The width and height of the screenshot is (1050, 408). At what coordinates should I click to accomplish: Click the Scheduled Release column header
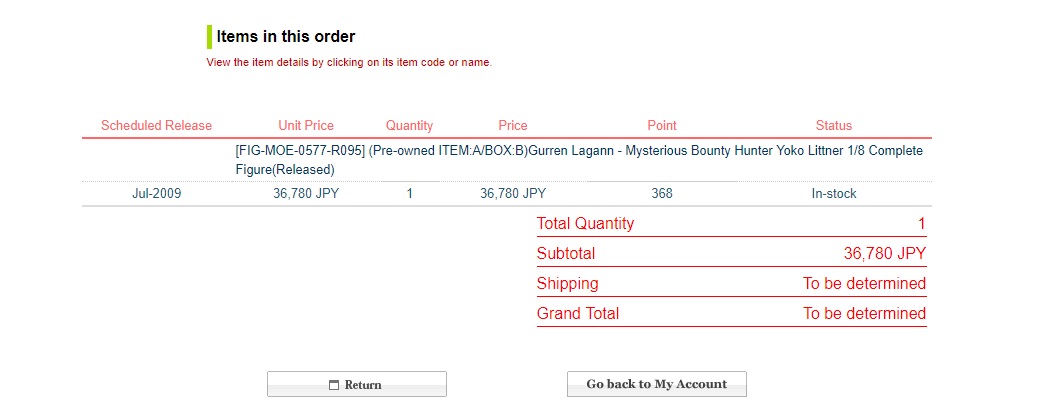coord(156,126)
